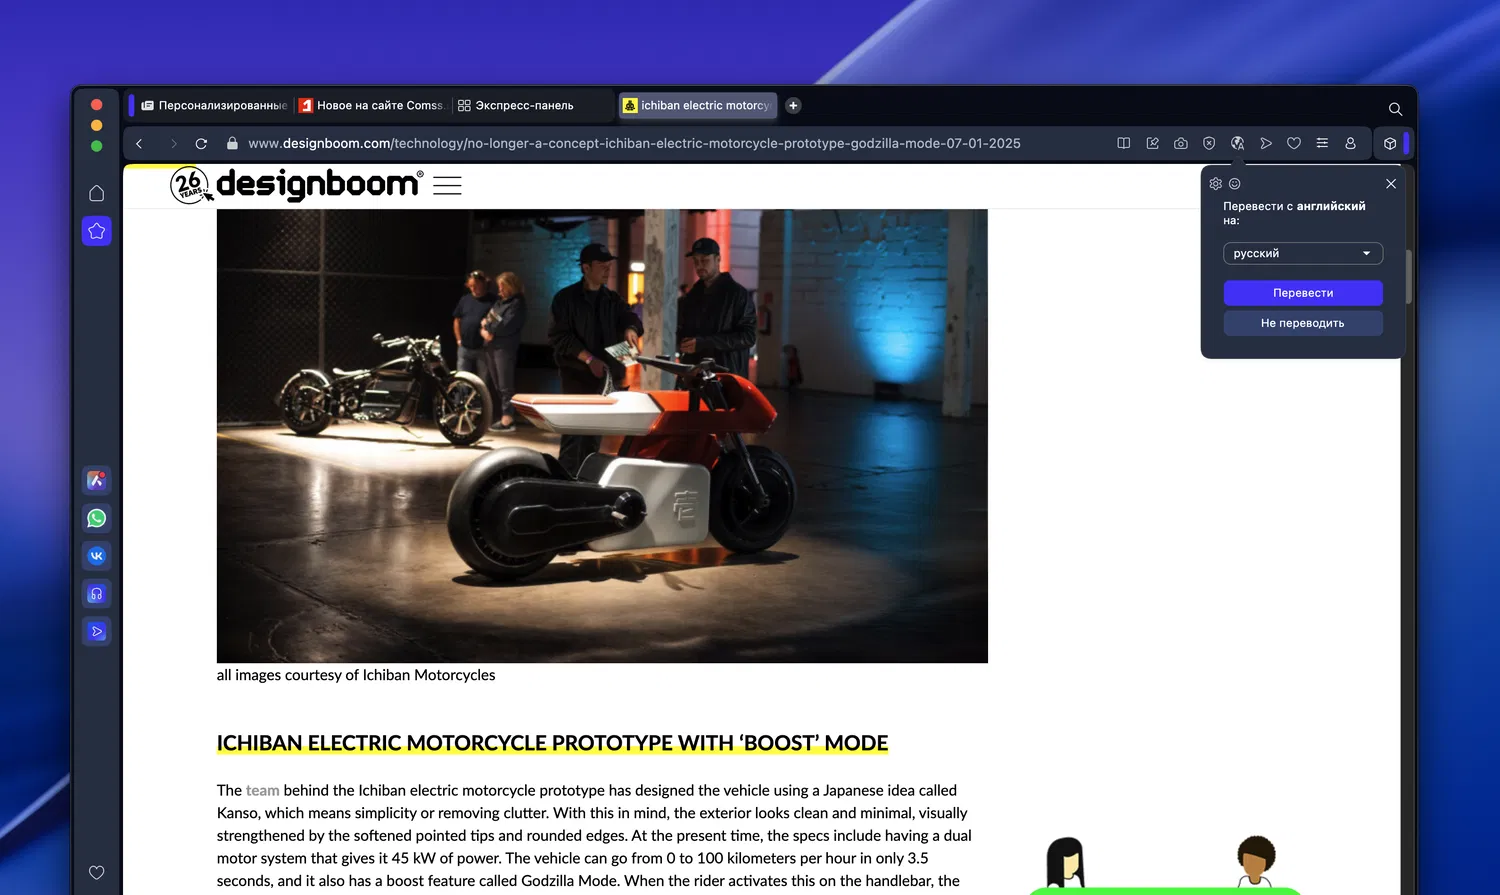Click caption 'all images courtesy of Ichiban Motorcycles'
The width and height of the screenshot is (1500, 895).
[356, 675]
